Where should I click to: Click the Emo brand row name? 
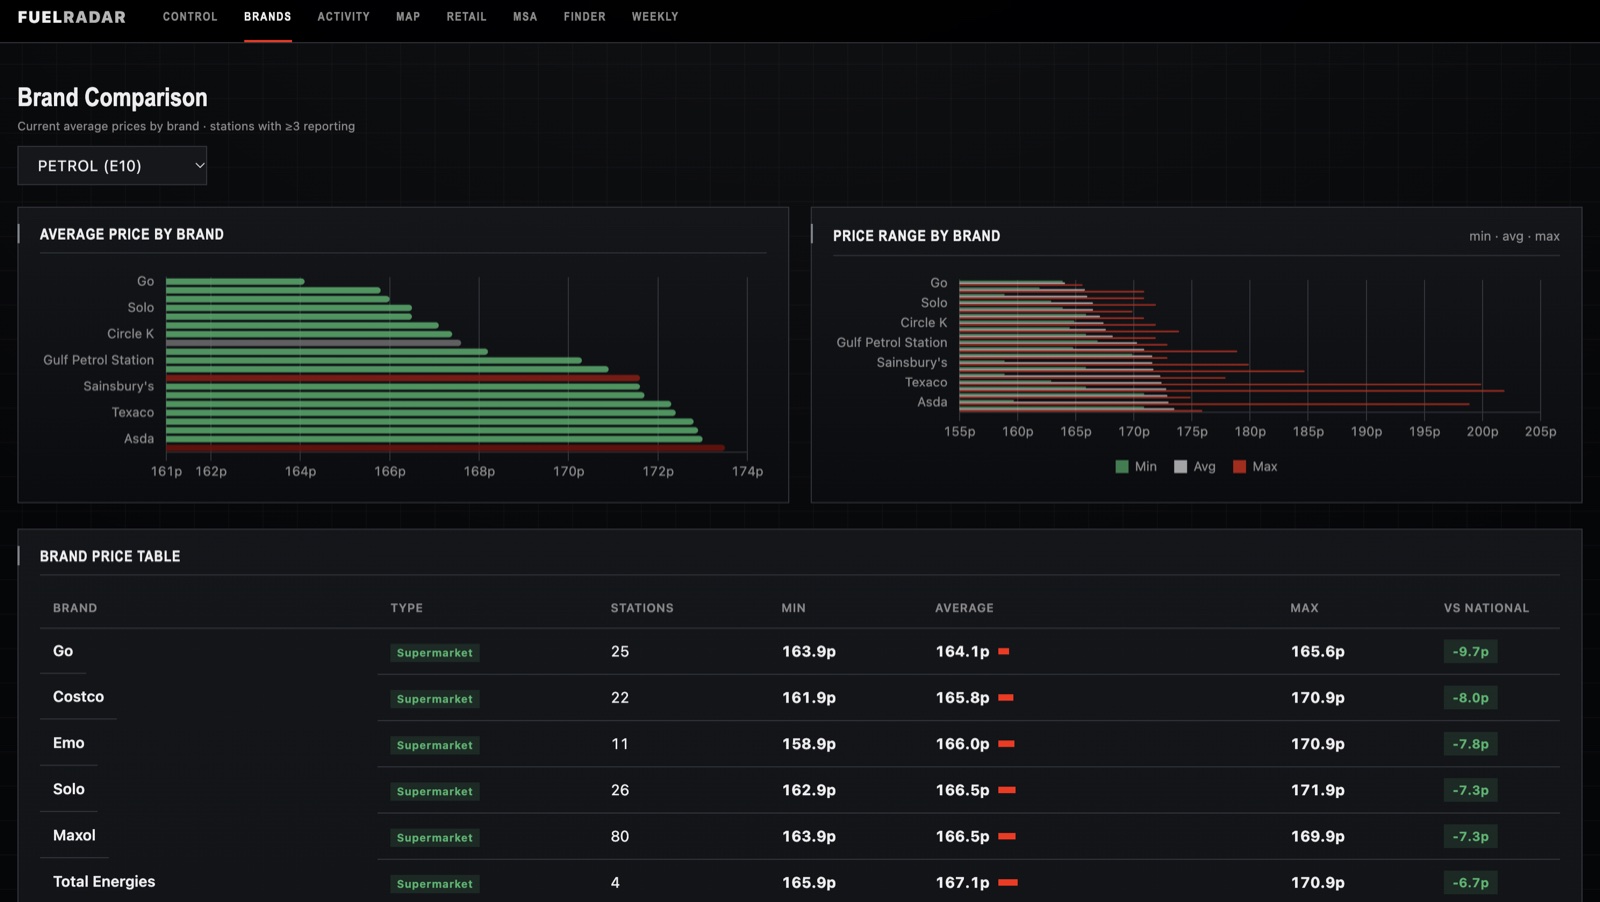point(69,743)
